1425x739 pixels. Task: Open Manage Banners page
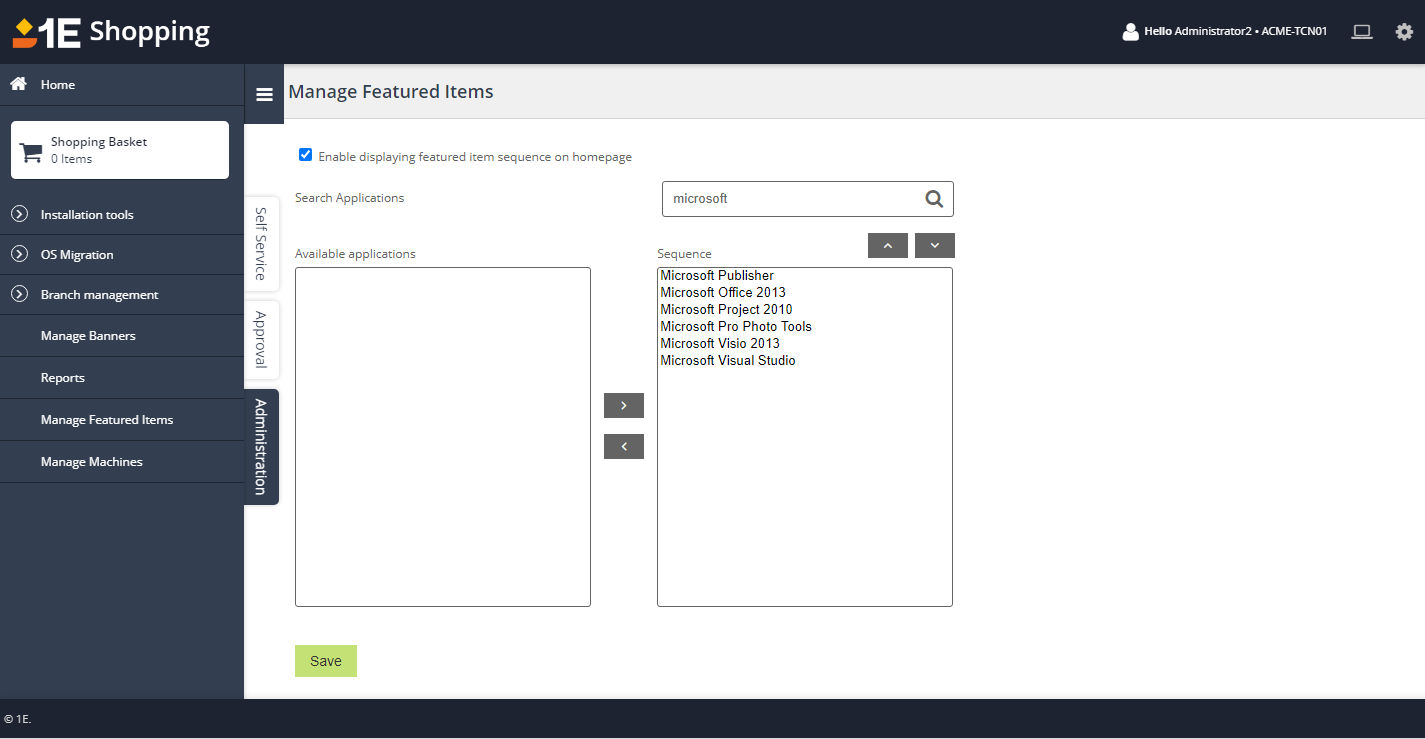click(x=88, y=336)
